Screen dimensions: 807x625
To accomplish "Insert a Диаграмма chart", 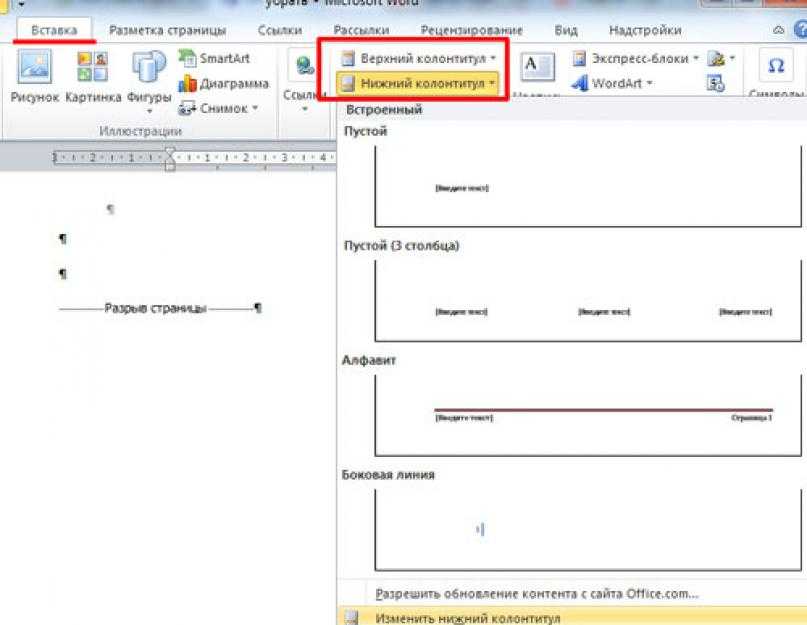I will pyautogui.click(x=223, y=83).
